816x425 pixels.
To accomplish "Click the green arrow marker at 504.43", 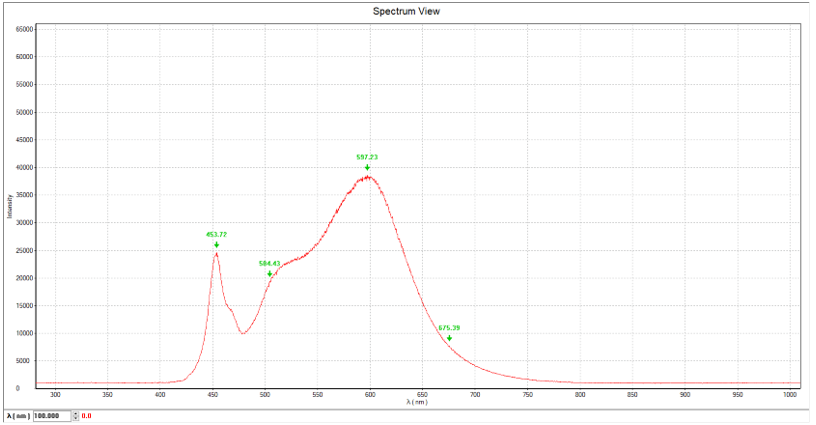I will click(x=270, y=274).
